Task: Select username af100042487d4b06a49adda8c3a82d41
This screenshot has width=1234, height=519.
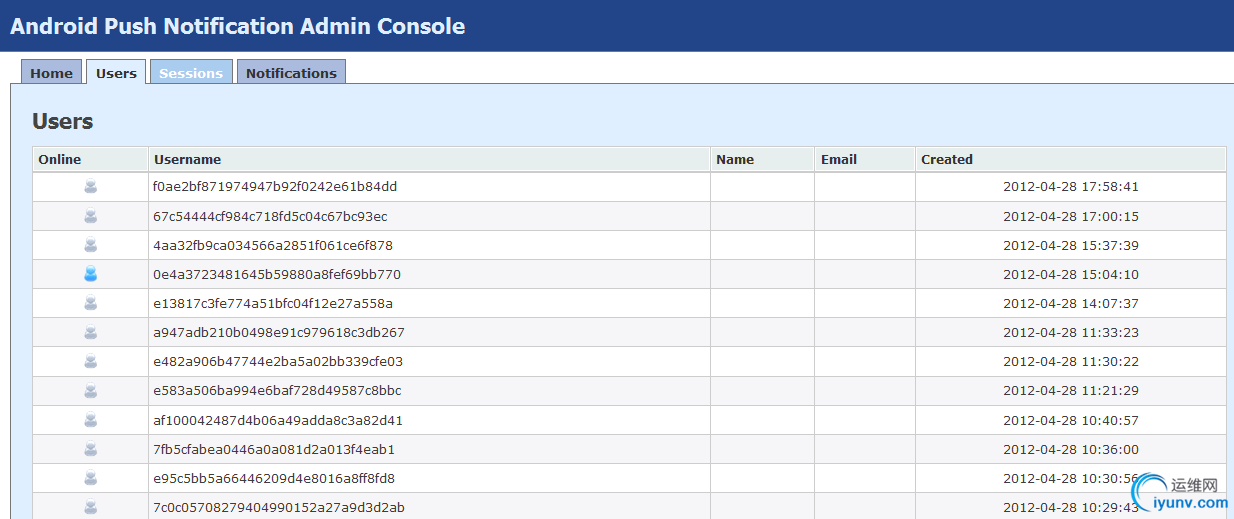Action: pos(278,420)
